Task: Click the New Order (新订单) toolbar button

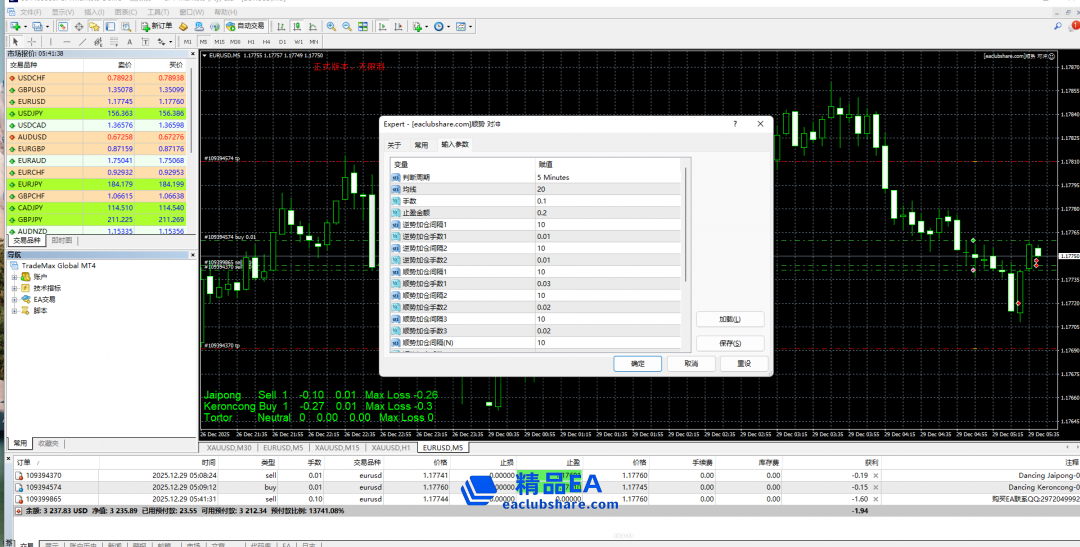Action: coord(156,26)
